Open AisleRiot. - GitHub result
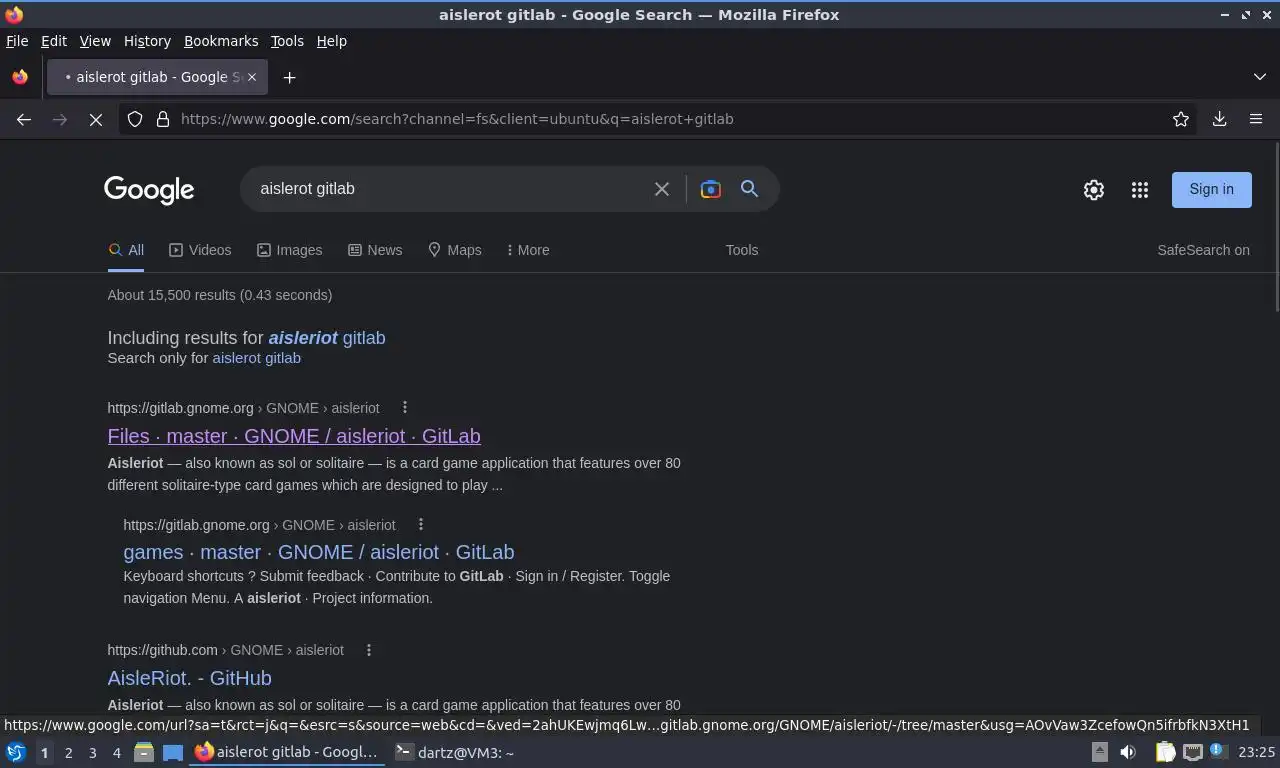 coord(190,678)
